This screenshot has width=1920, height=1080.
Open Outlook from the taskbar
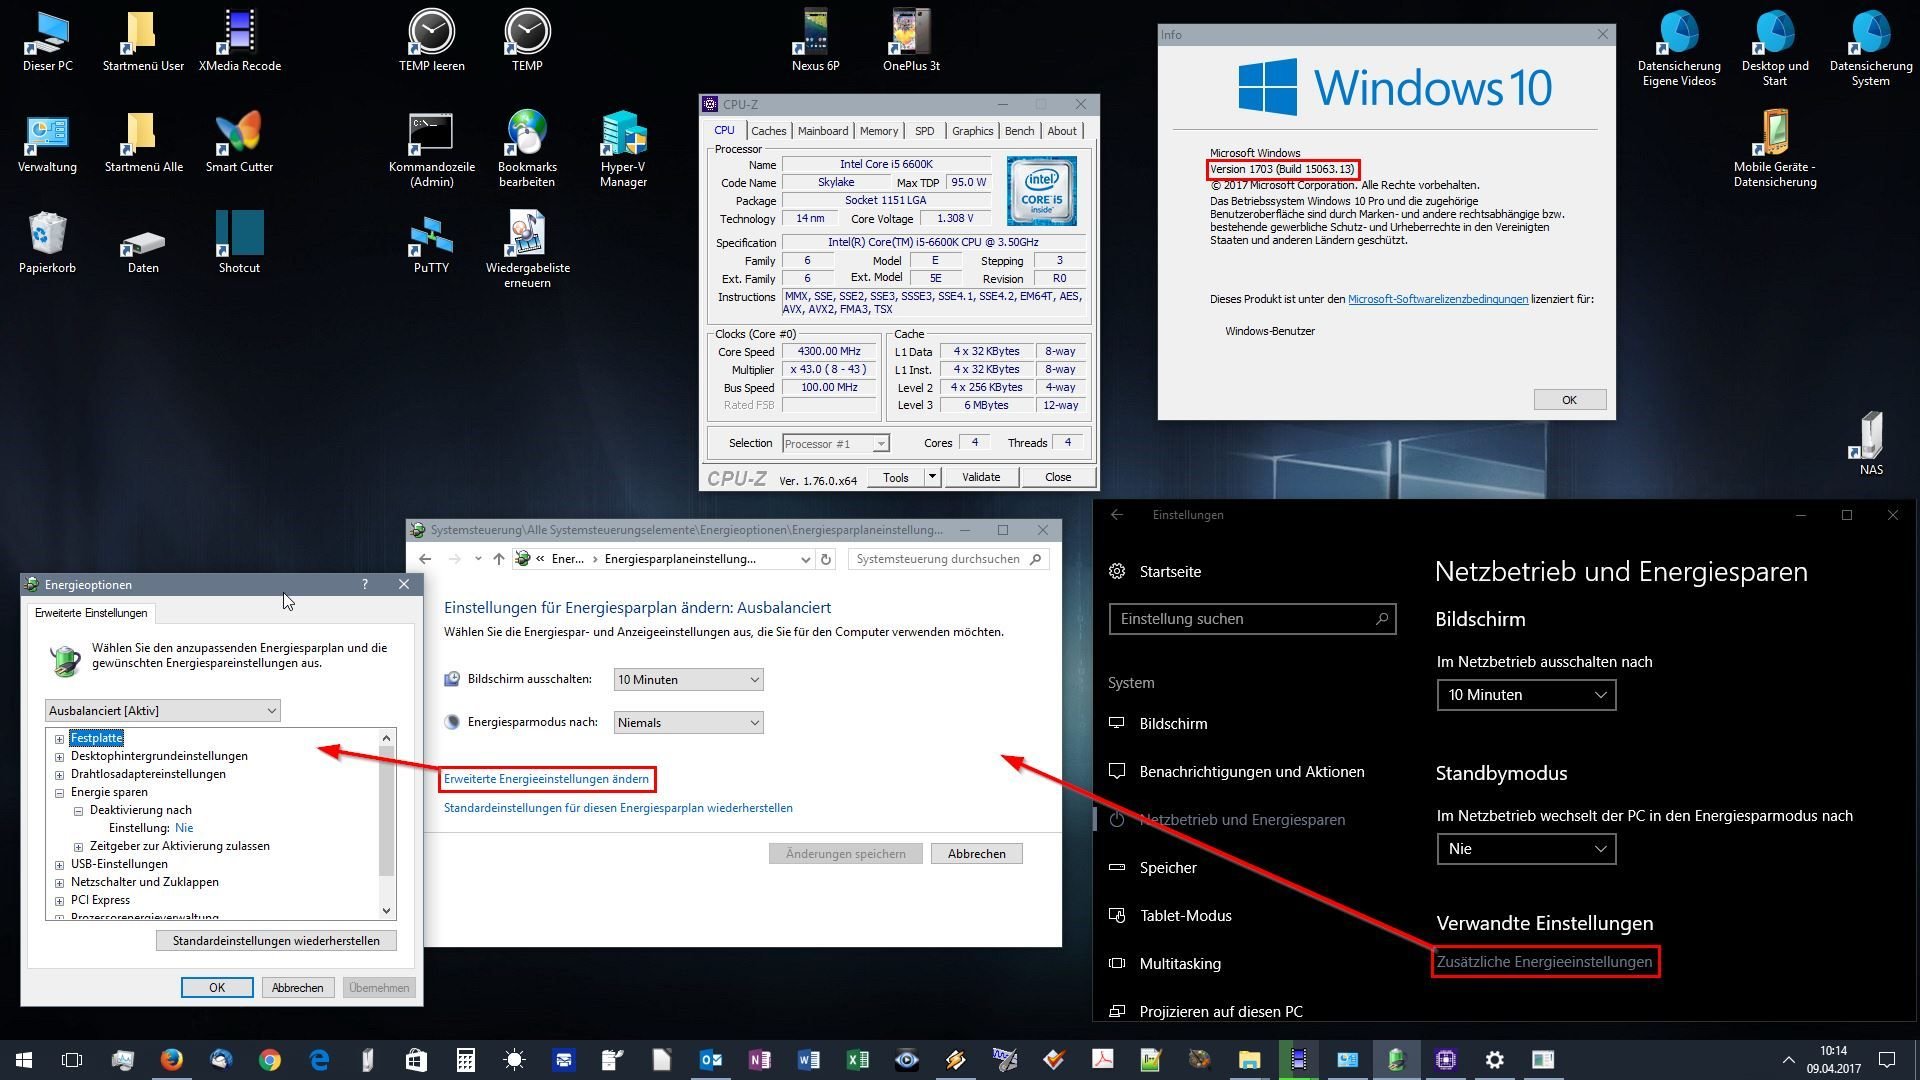pyautogui.click(x=711, y=1060)
